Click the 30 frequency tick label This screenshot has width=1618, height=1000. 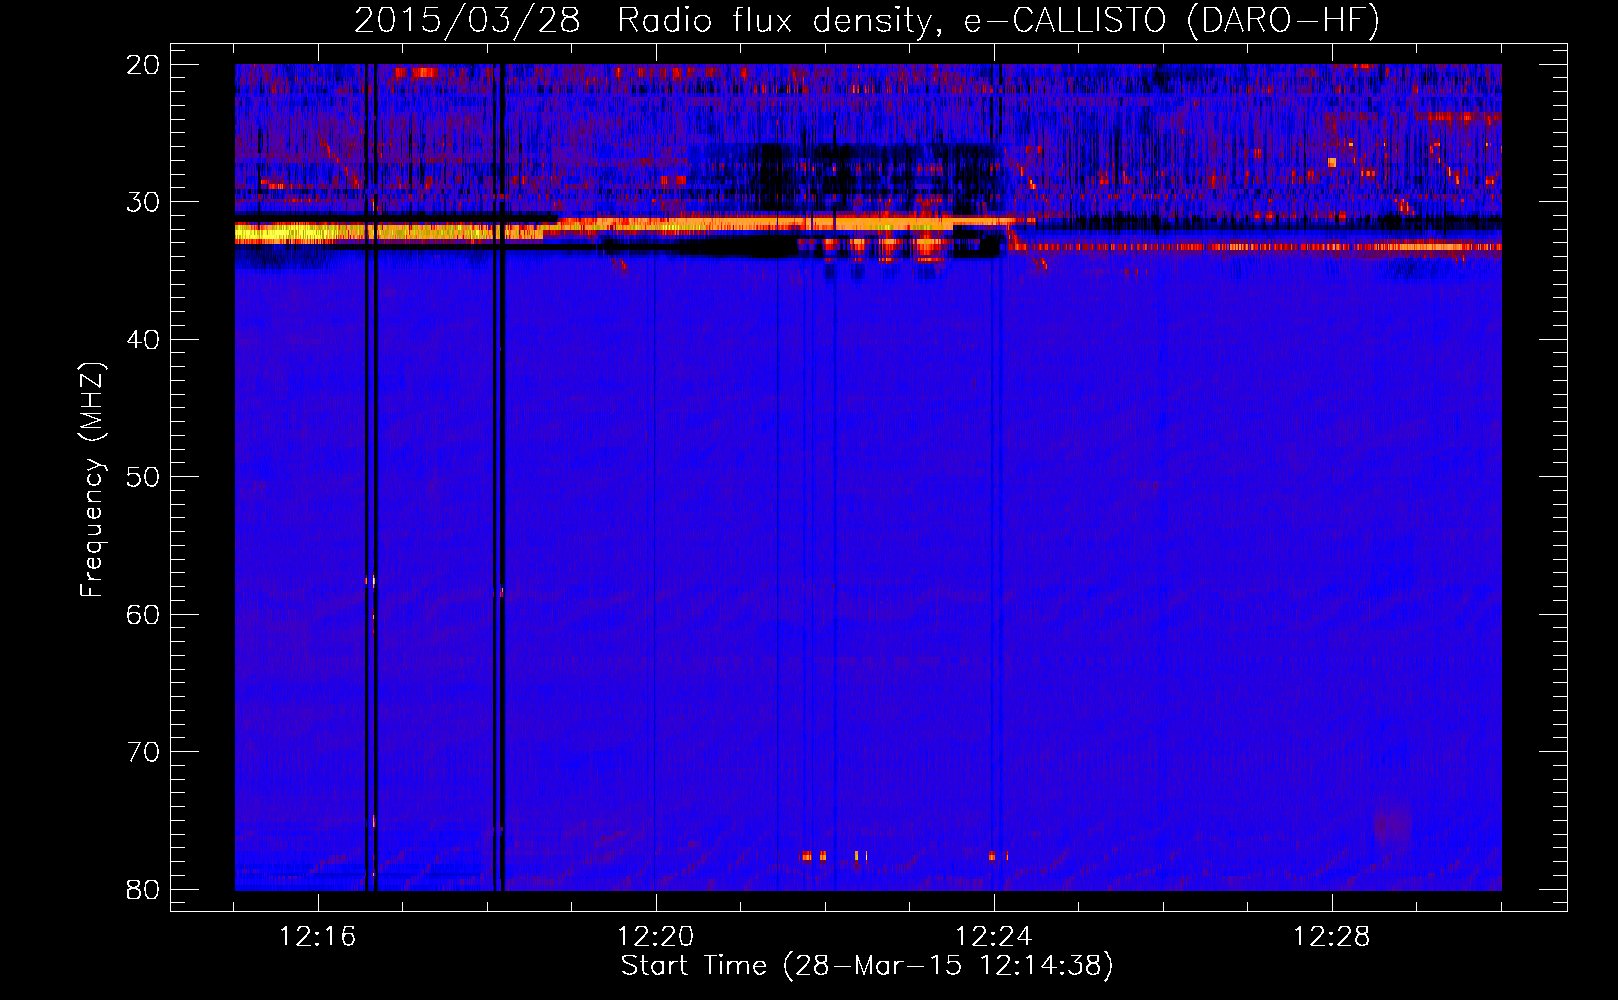coord(143,202)
